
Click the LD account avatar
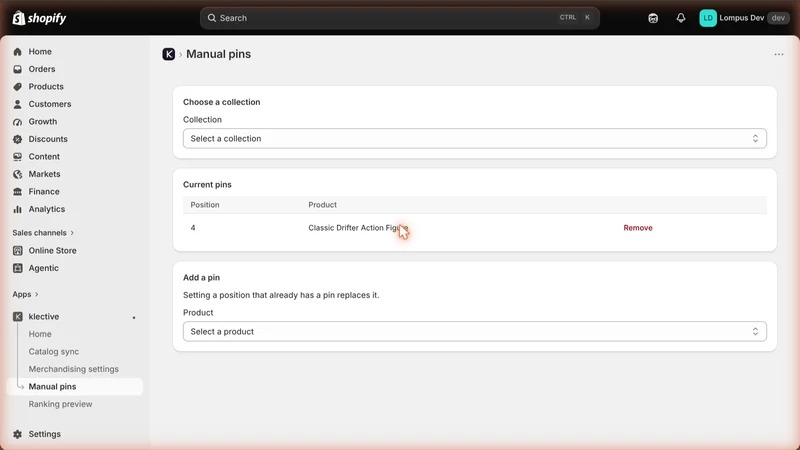tap(708, 18)
